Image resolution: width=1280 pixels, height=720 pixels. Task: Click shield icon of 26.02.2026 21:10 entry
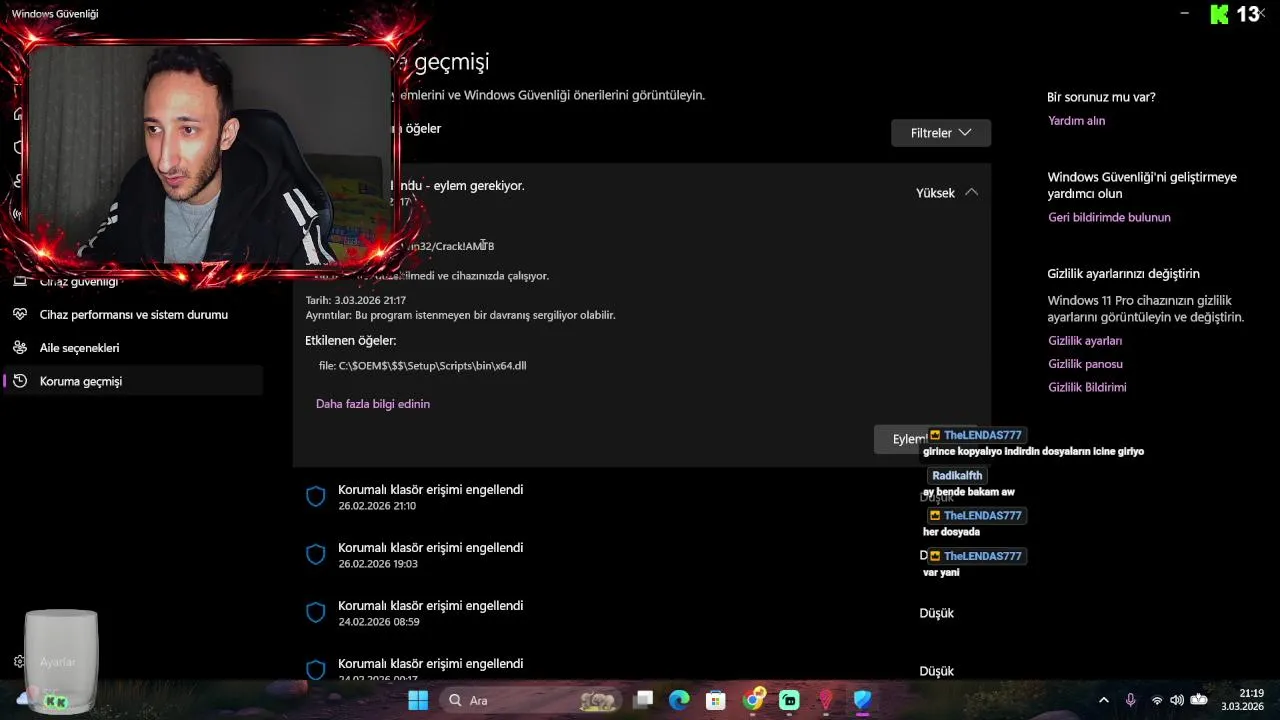(x=316, y=496)
